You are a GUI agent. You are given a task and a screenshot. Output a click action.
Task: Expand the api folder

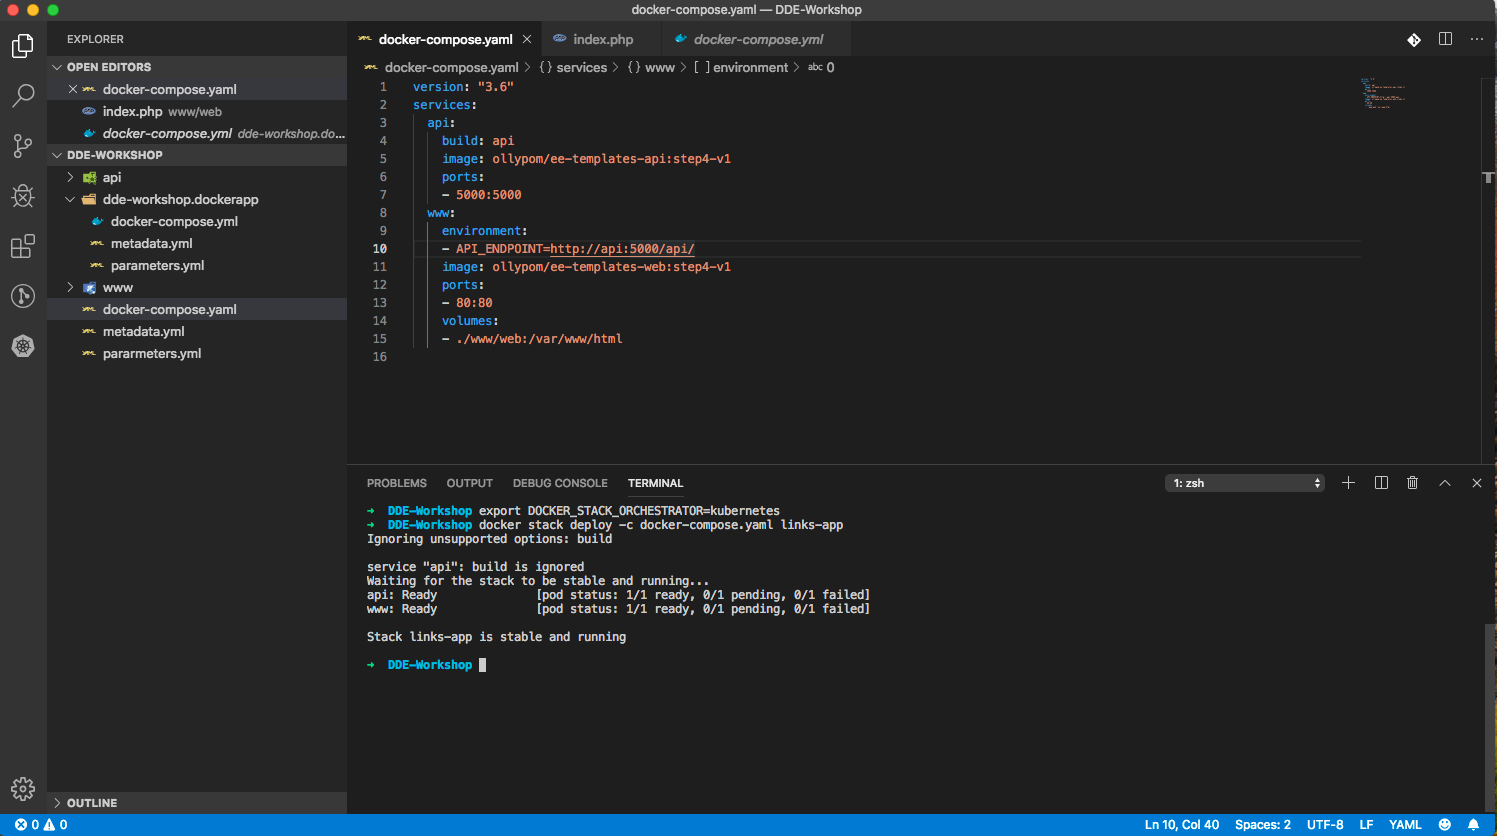(70, 177)
